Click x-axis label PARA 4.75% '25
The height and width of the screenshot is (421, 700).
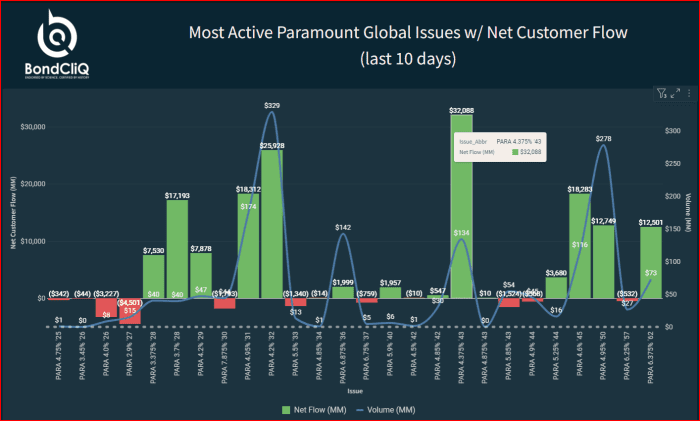pyautogui.click(x=59, y=356)
